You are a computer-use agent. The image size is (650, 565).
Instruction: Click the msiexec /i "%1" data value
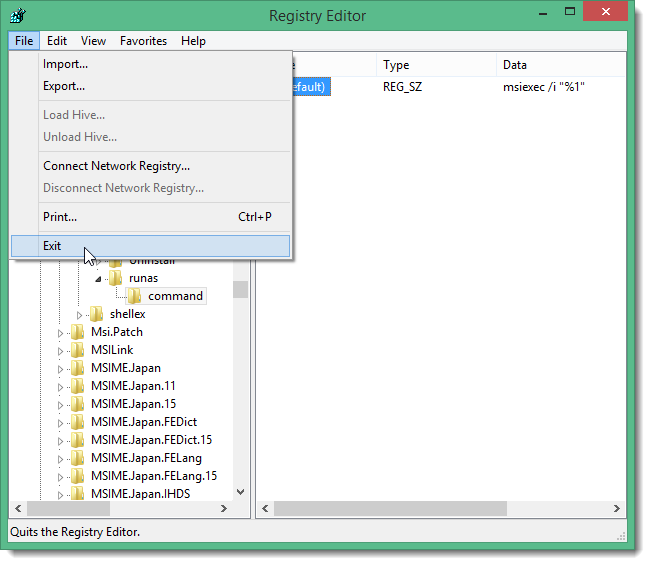pyautogui.click(x=543, y=87)
